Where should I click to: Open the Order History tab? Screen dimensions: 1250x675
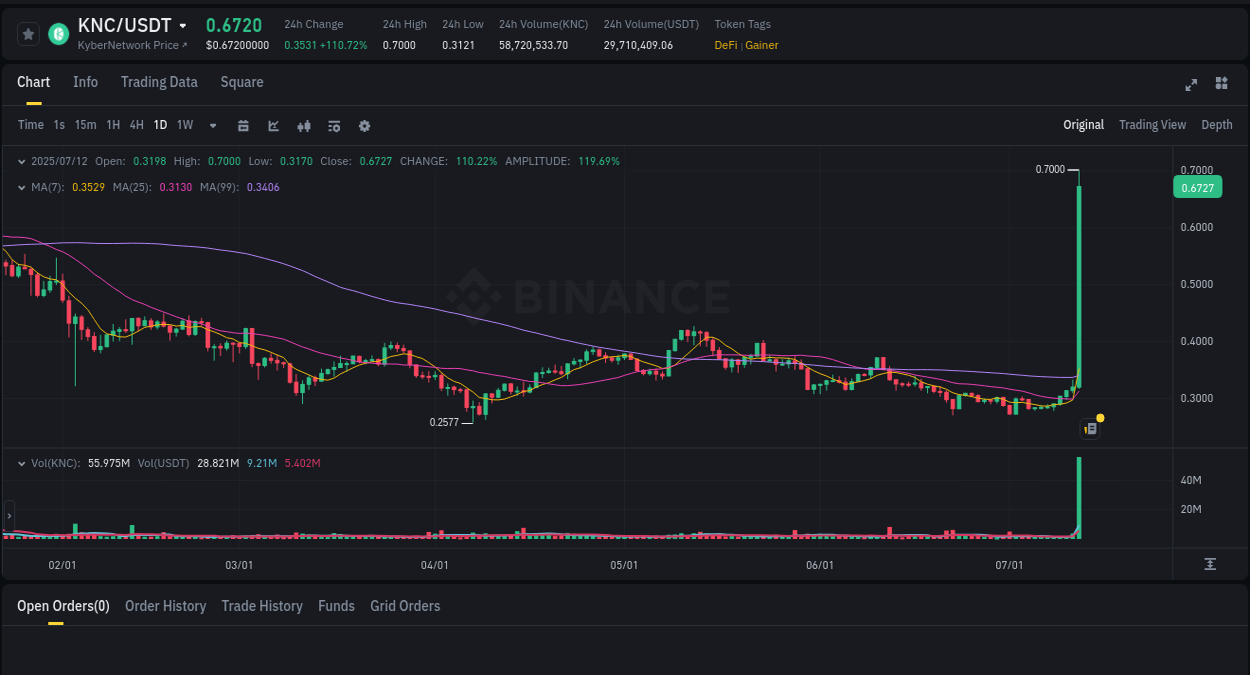click(x=165, y=605)
